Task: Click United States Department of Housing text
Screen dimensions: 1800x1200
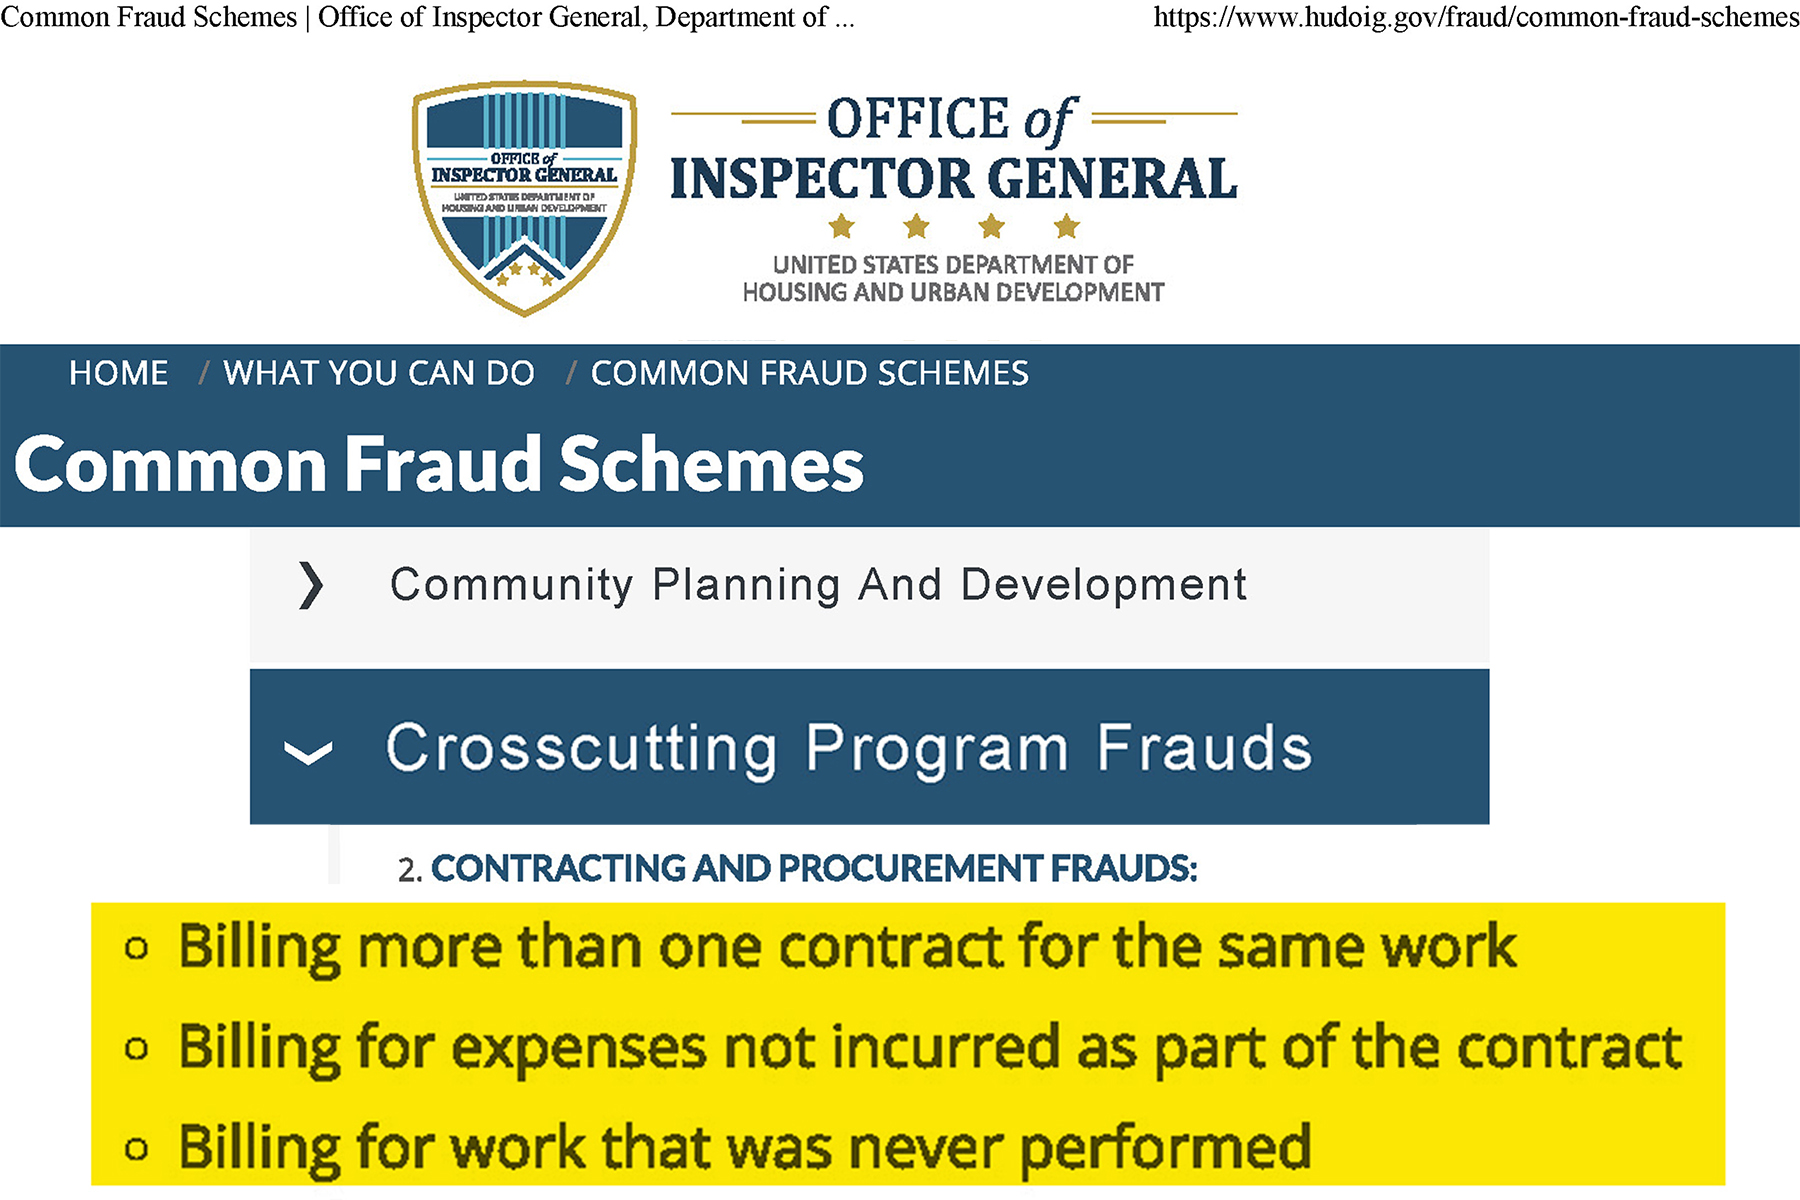Action: 953,278
